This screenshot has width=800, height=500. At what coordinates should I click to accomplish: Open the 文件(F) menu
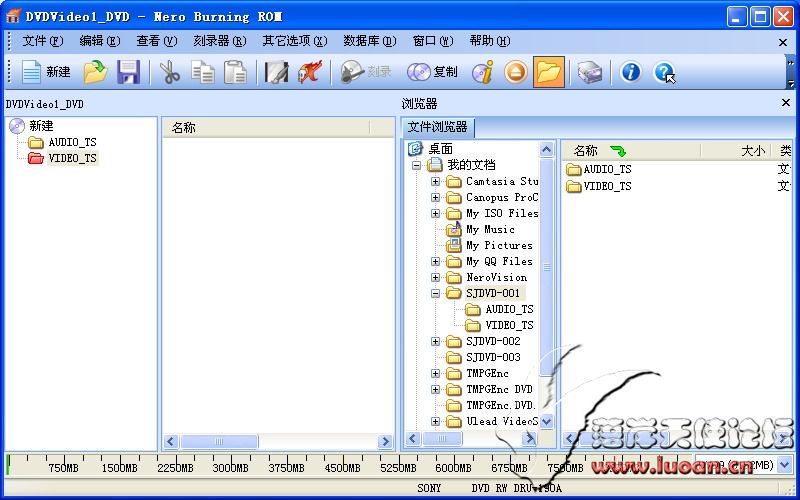[42, 41]
